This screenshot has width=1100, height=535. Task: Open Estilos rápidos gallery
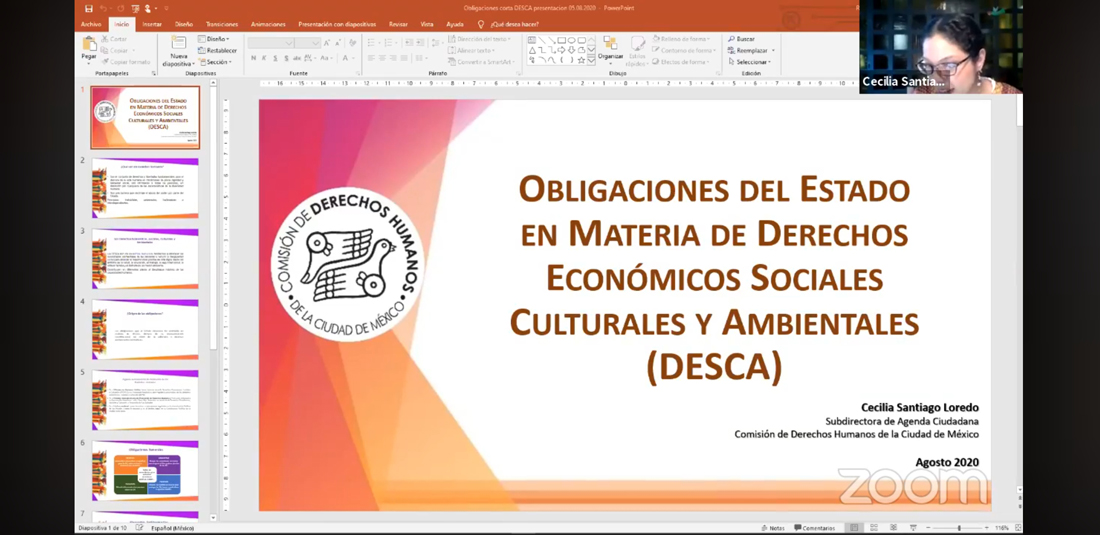point(637,50)
